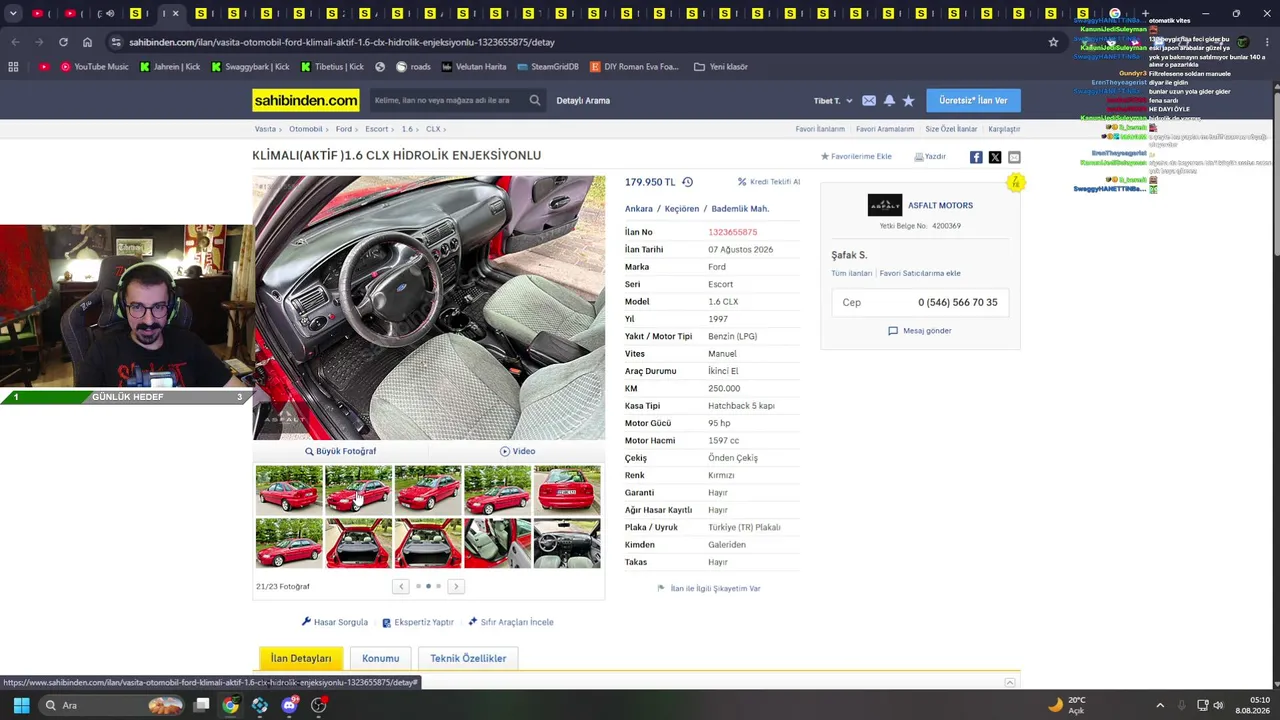The image size is (1280, 720).
Task: Open price history clock icon
Action: tap(687, 182)
